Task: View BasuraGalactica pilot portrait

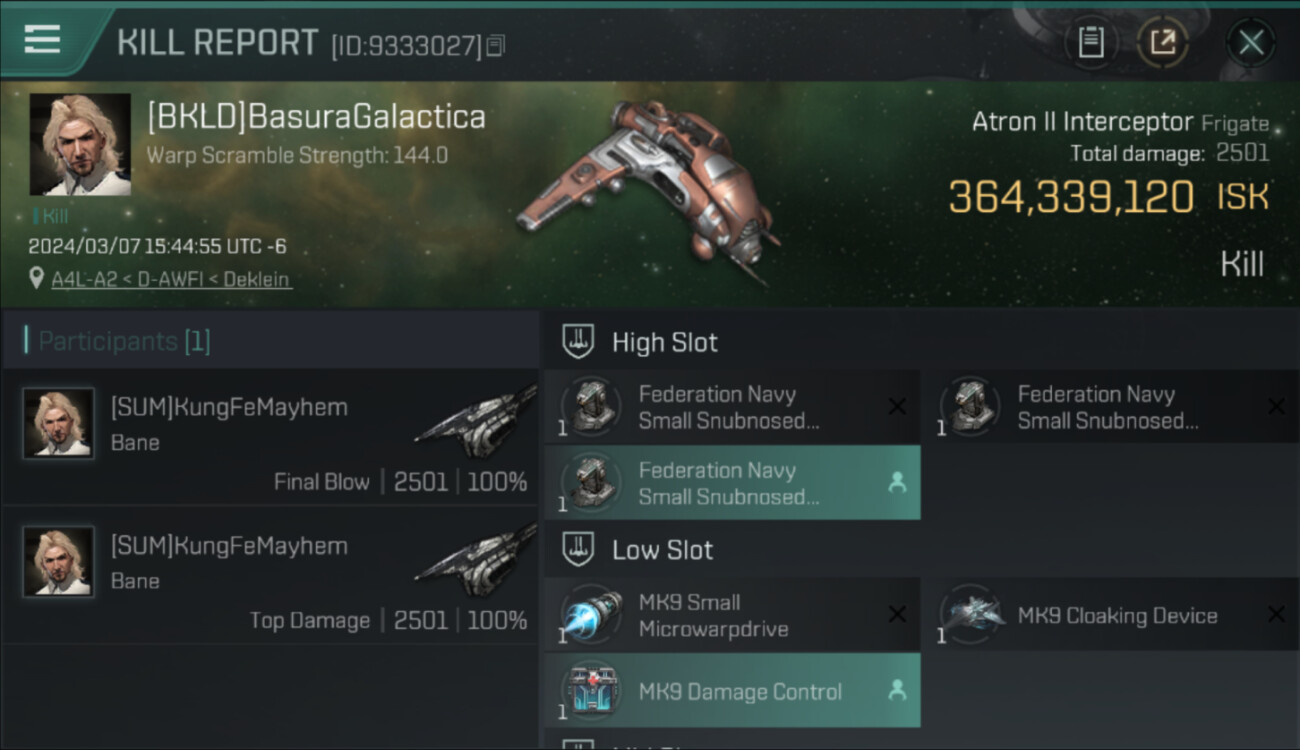Action: (x=80, y=145)
